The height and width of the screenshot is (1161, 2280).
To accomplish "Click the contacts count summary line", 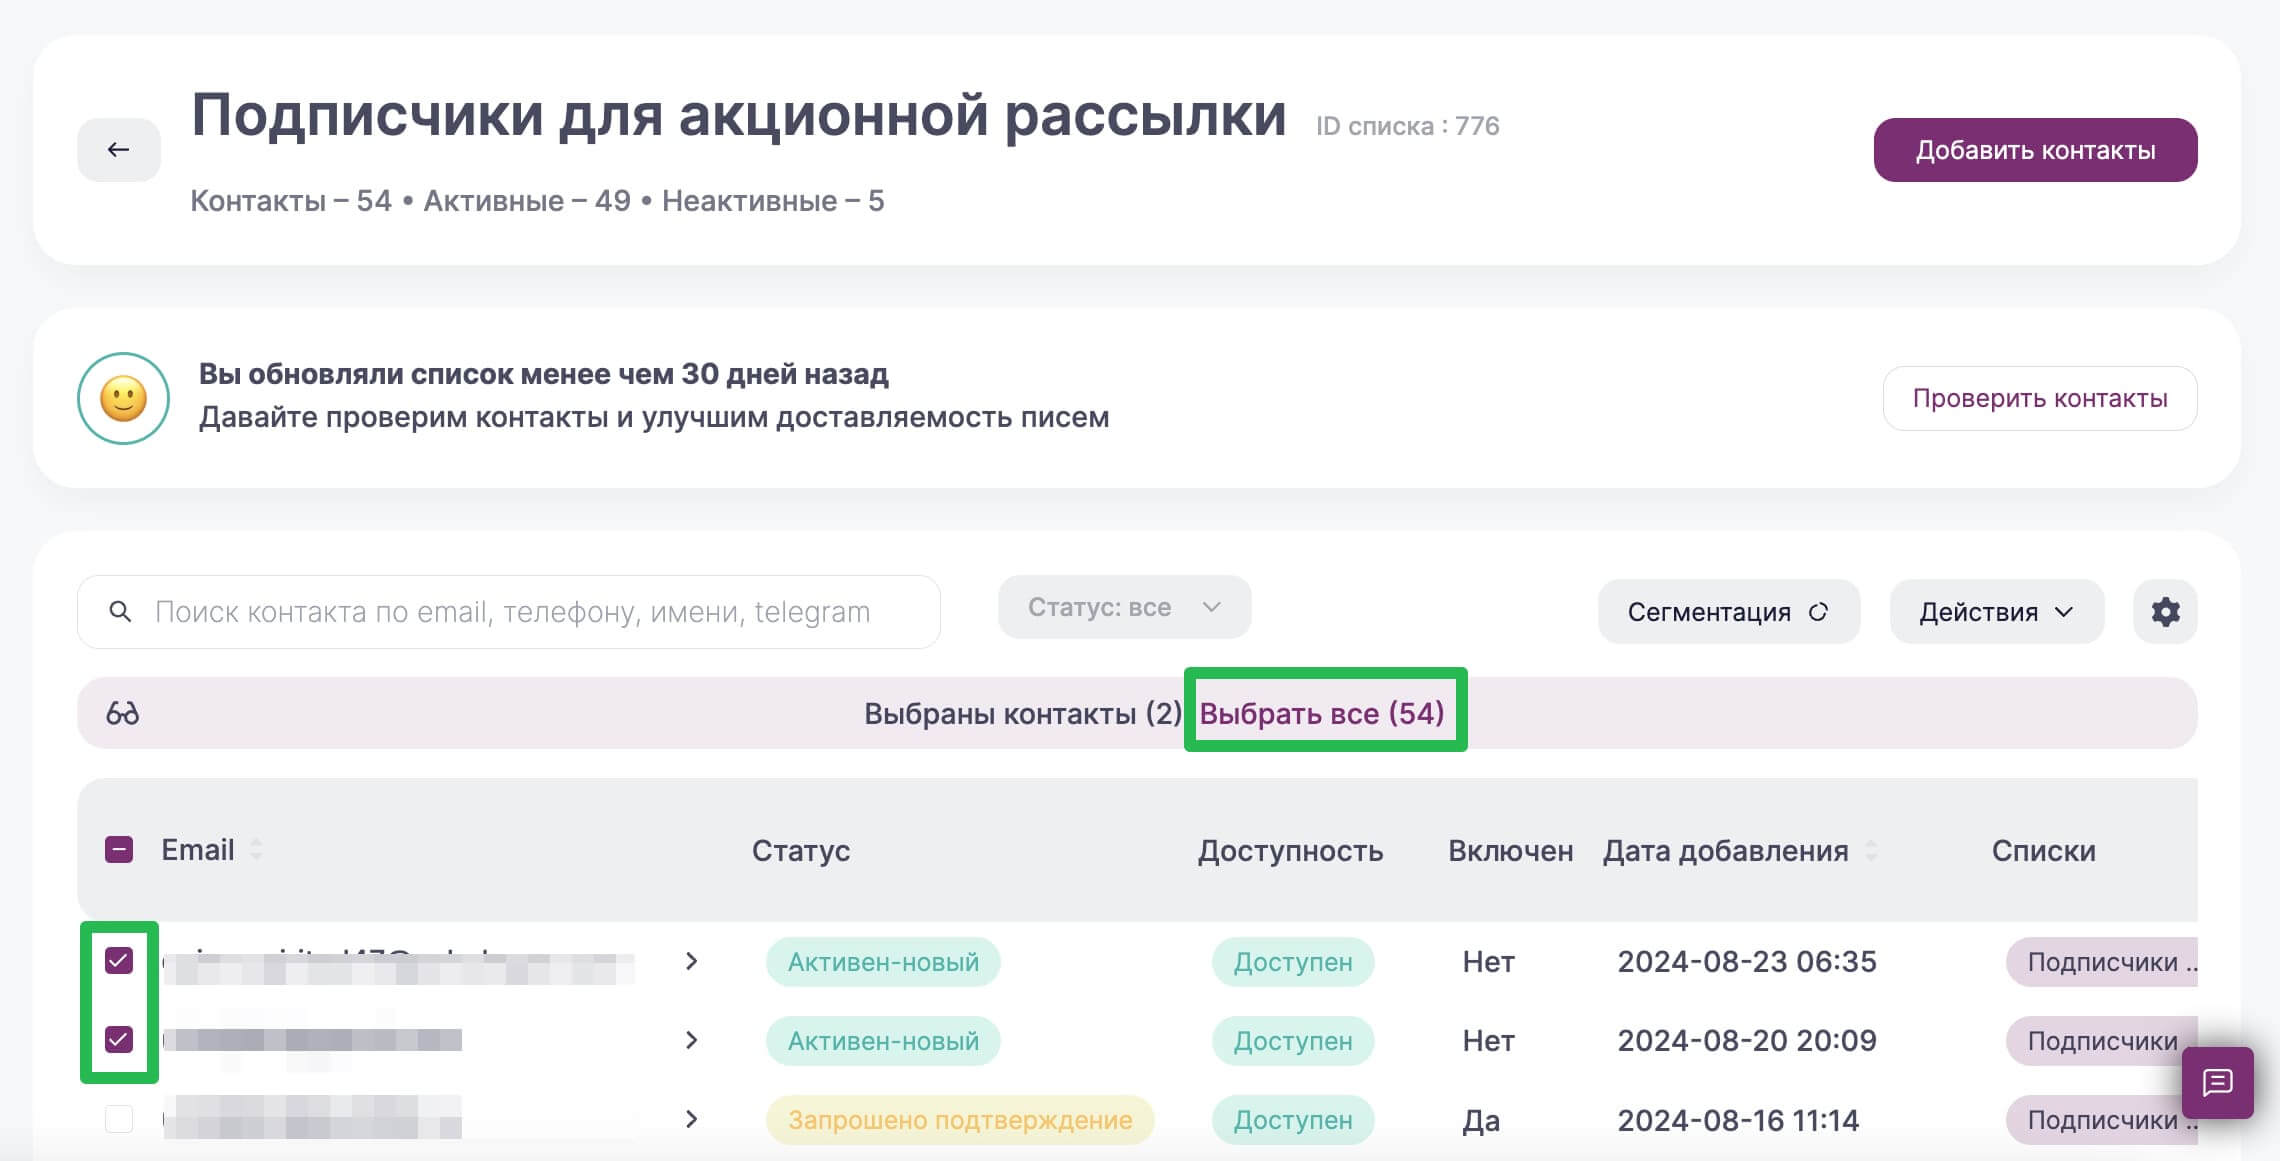I will click(x=537, y=201).
